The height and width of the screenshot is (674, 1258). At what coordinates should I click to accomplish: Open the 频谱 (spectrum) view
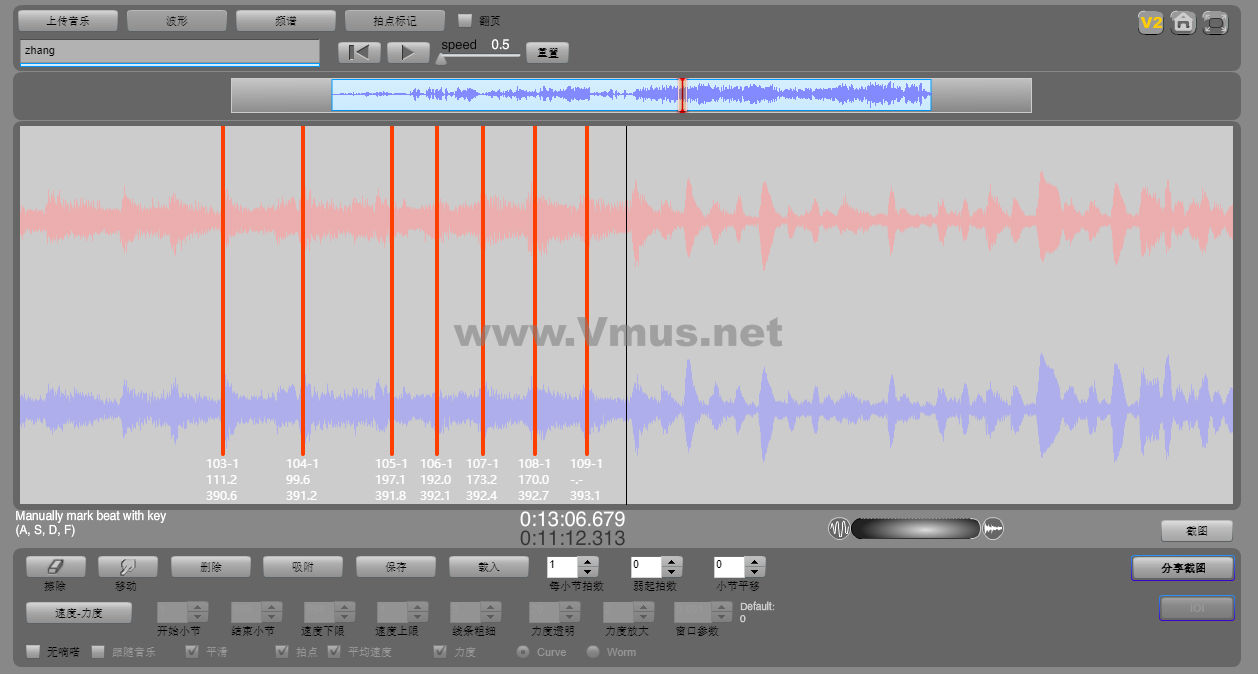(x=286, y=20)
